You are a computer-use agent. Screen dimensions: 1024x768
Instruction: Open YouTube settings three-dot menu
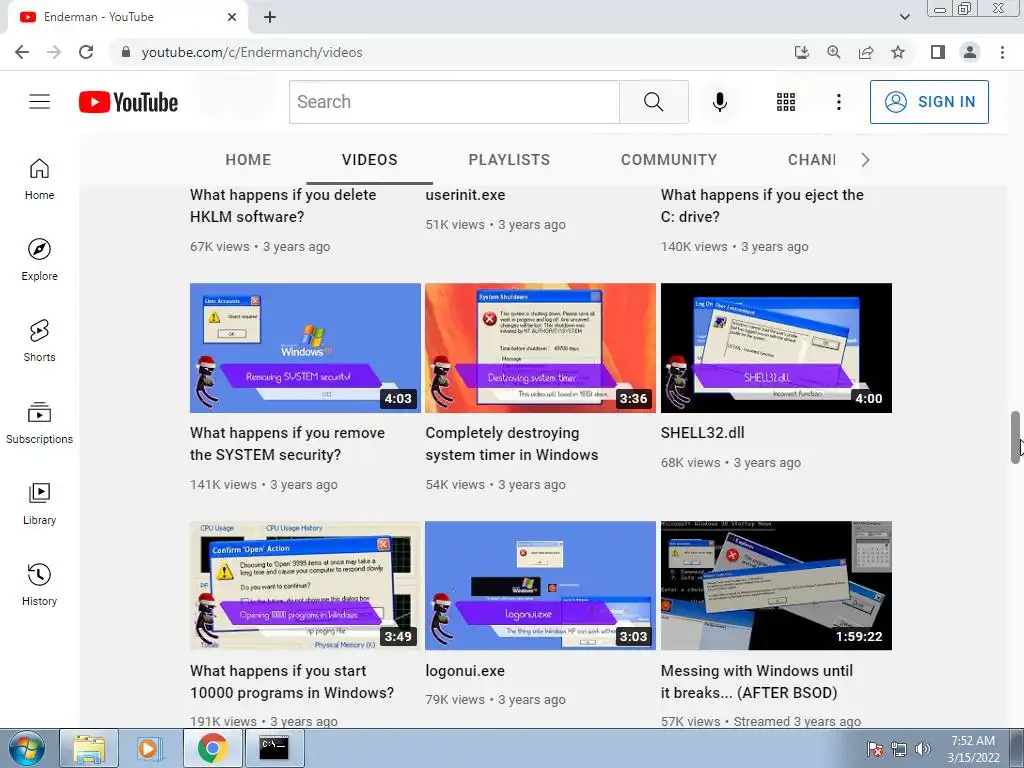pyautogui.click(x=839, y=102)
